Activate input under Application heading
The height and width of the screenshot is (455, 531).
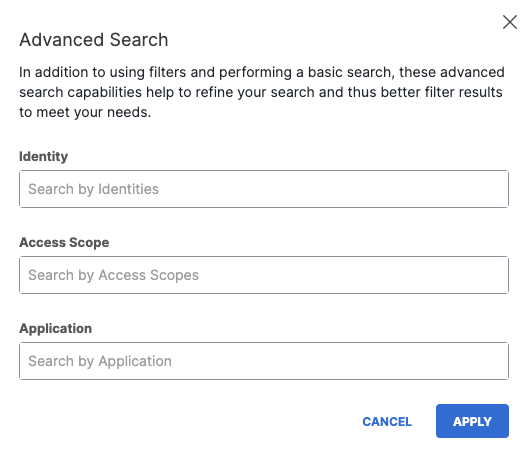tap(264, 361)
